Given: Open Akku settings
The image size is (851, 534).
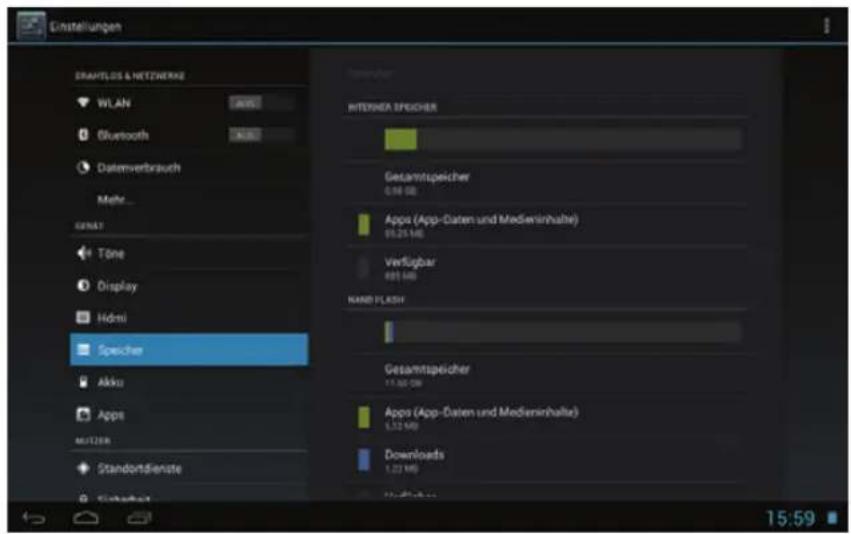Looking at the screenshot, I should pyautogui.click(x=189, y=382).
